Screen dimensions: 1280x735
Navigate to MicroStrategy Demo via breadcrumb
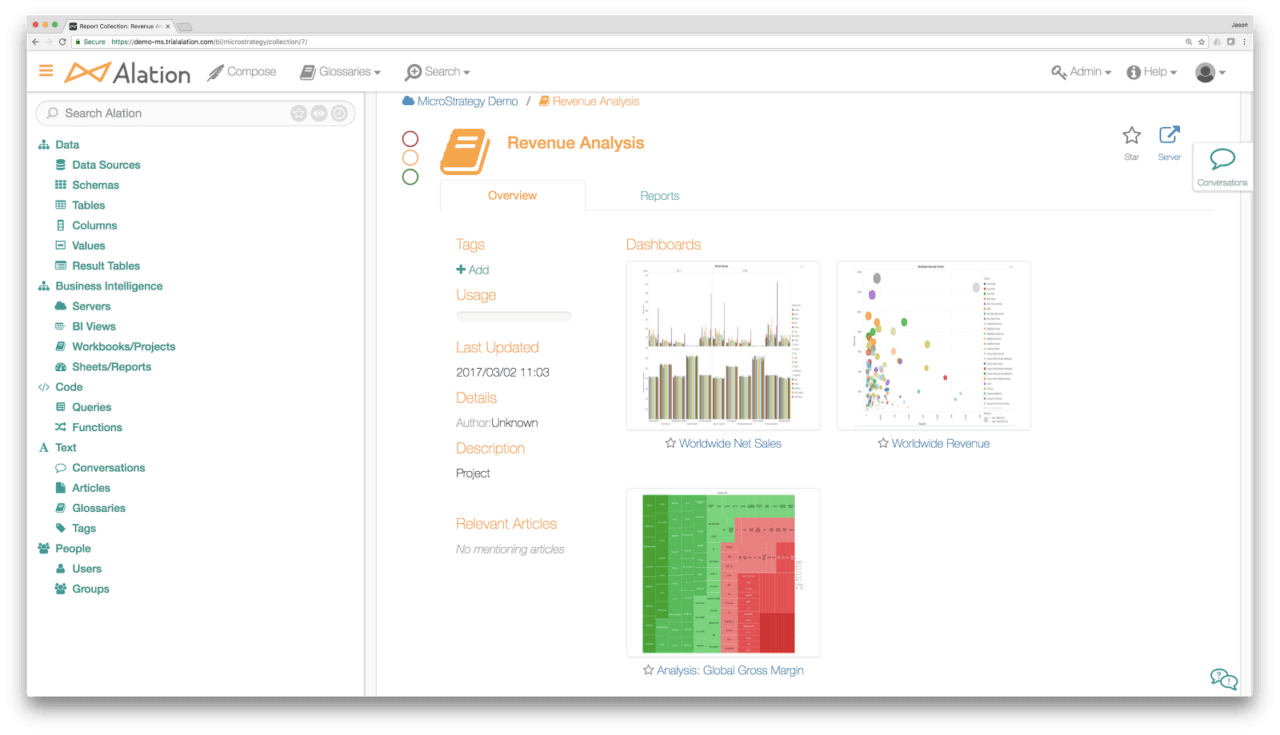pos(466,101)
